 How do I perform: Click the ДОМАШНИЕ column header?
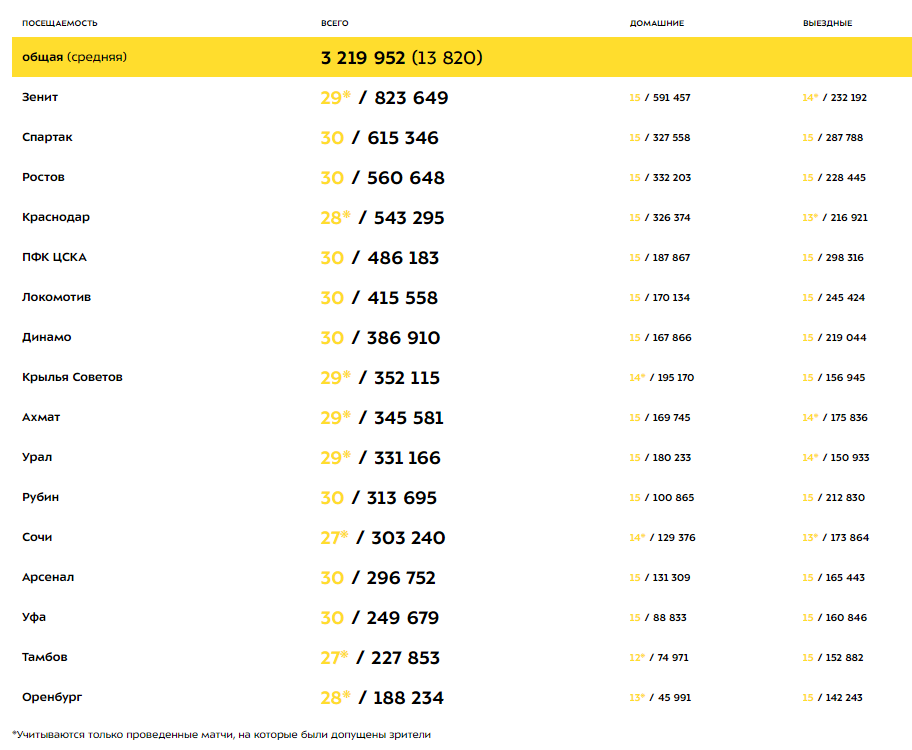pyautogui.click(x=657, y=23)
